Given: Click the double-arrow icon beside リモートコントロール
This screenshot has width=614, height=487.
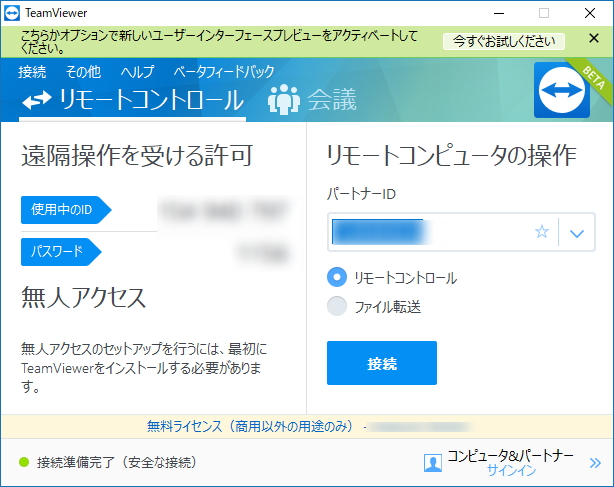Looking at the screenshot, I should pos(37,100).
